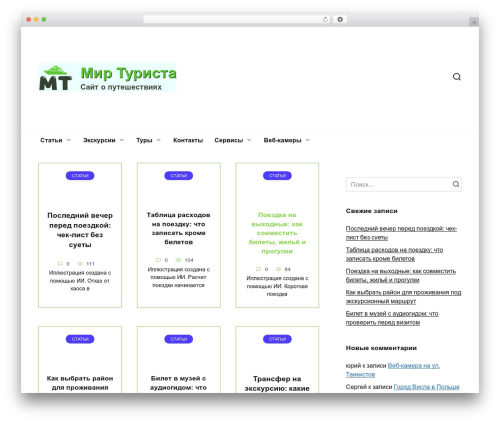
Task: Open sidebar link Билет в музей с аудиогидом
Action: tap(392, 318)
